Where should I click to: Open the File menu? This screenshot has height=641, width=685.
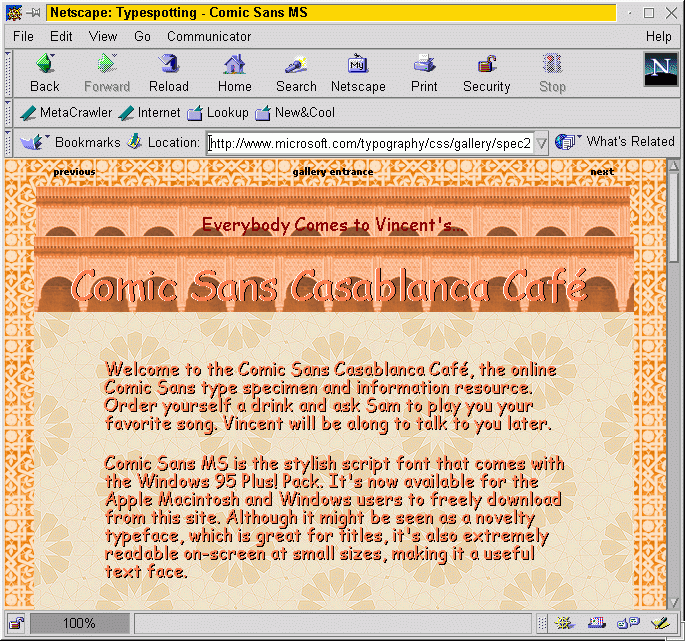click(x=23, y=36)
